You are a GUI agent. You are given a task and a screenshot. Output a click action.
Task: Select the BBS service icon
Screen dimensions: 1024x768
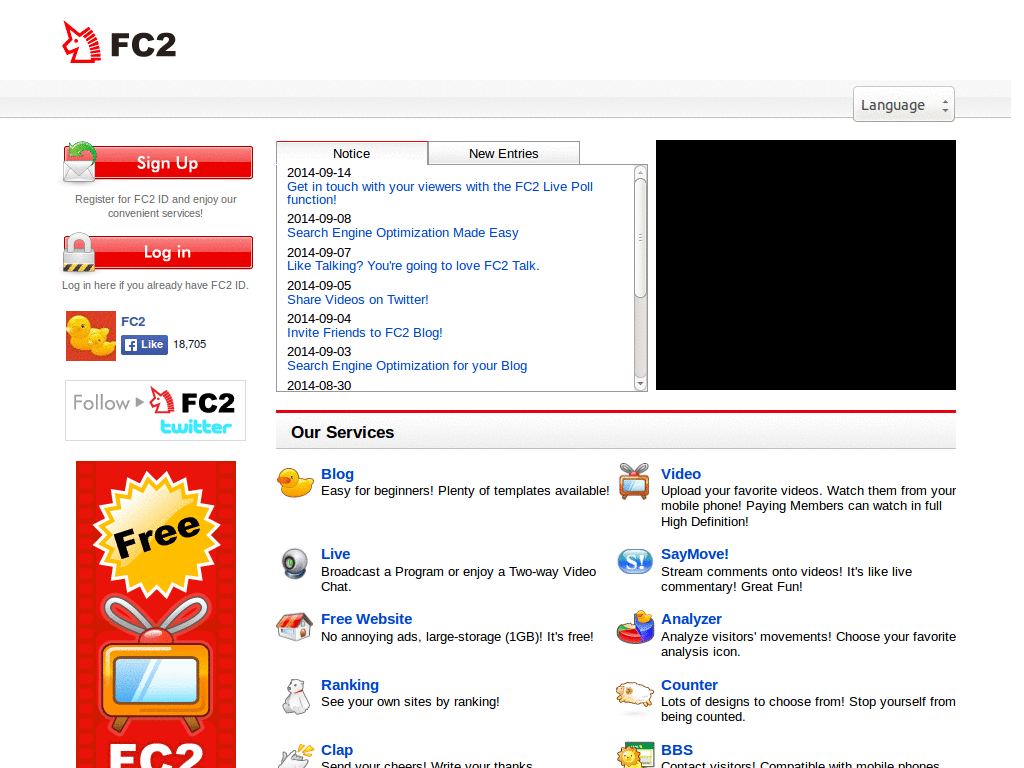tap(635, 755)
